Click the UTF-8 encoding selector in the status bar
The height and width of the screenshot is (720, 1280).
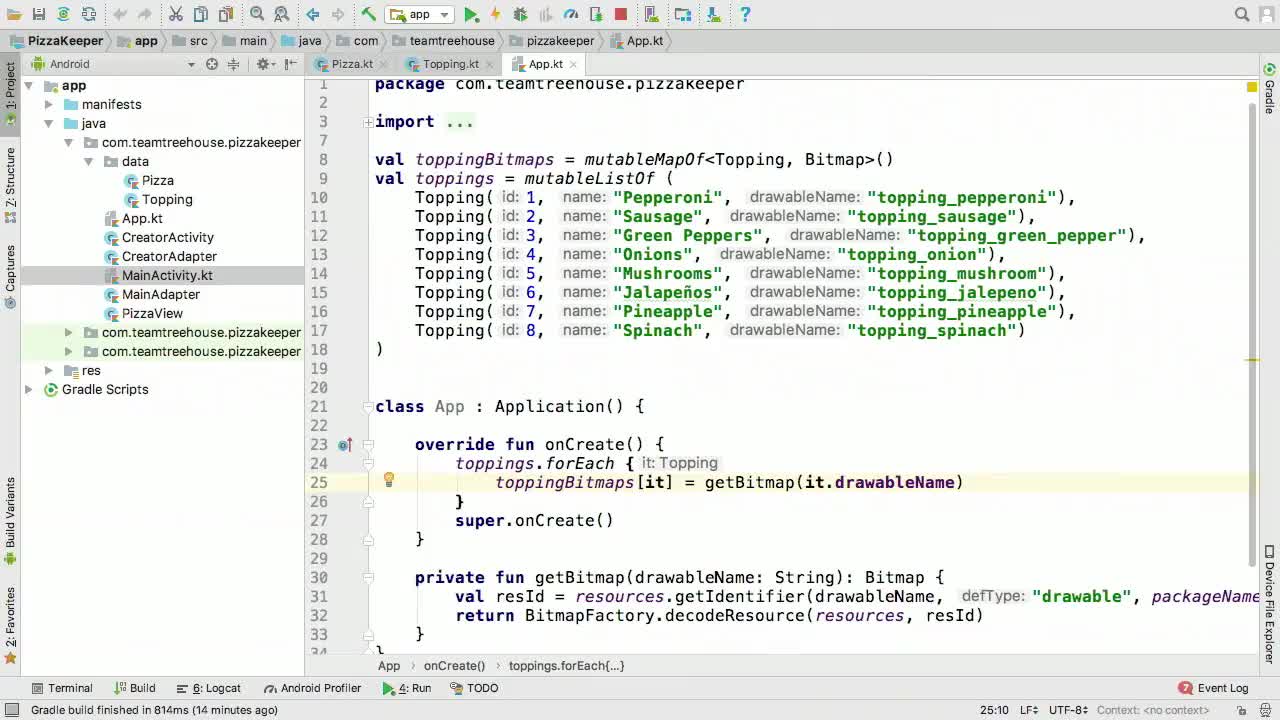[1068, 710]
